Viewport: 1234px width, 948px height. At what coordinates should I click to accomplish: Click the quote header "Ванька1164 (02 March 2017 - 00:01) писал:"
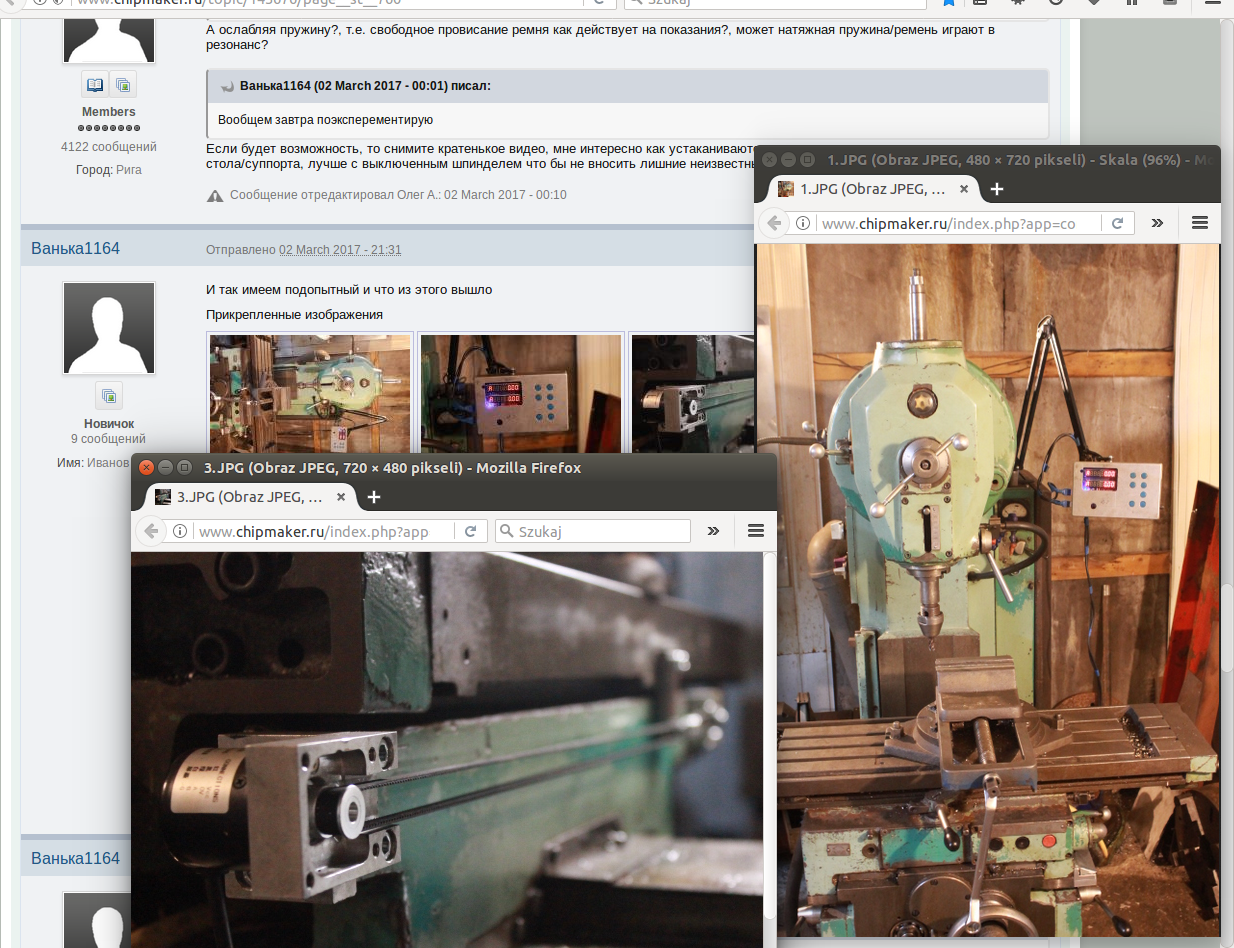365,86
